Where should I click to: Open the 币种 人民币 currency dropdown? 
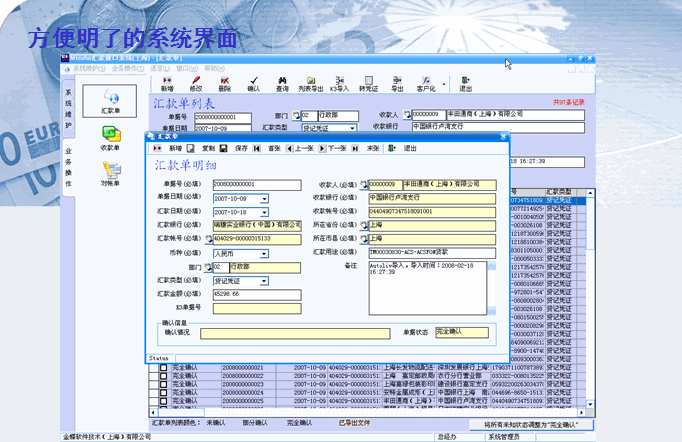tap(264, 254)
